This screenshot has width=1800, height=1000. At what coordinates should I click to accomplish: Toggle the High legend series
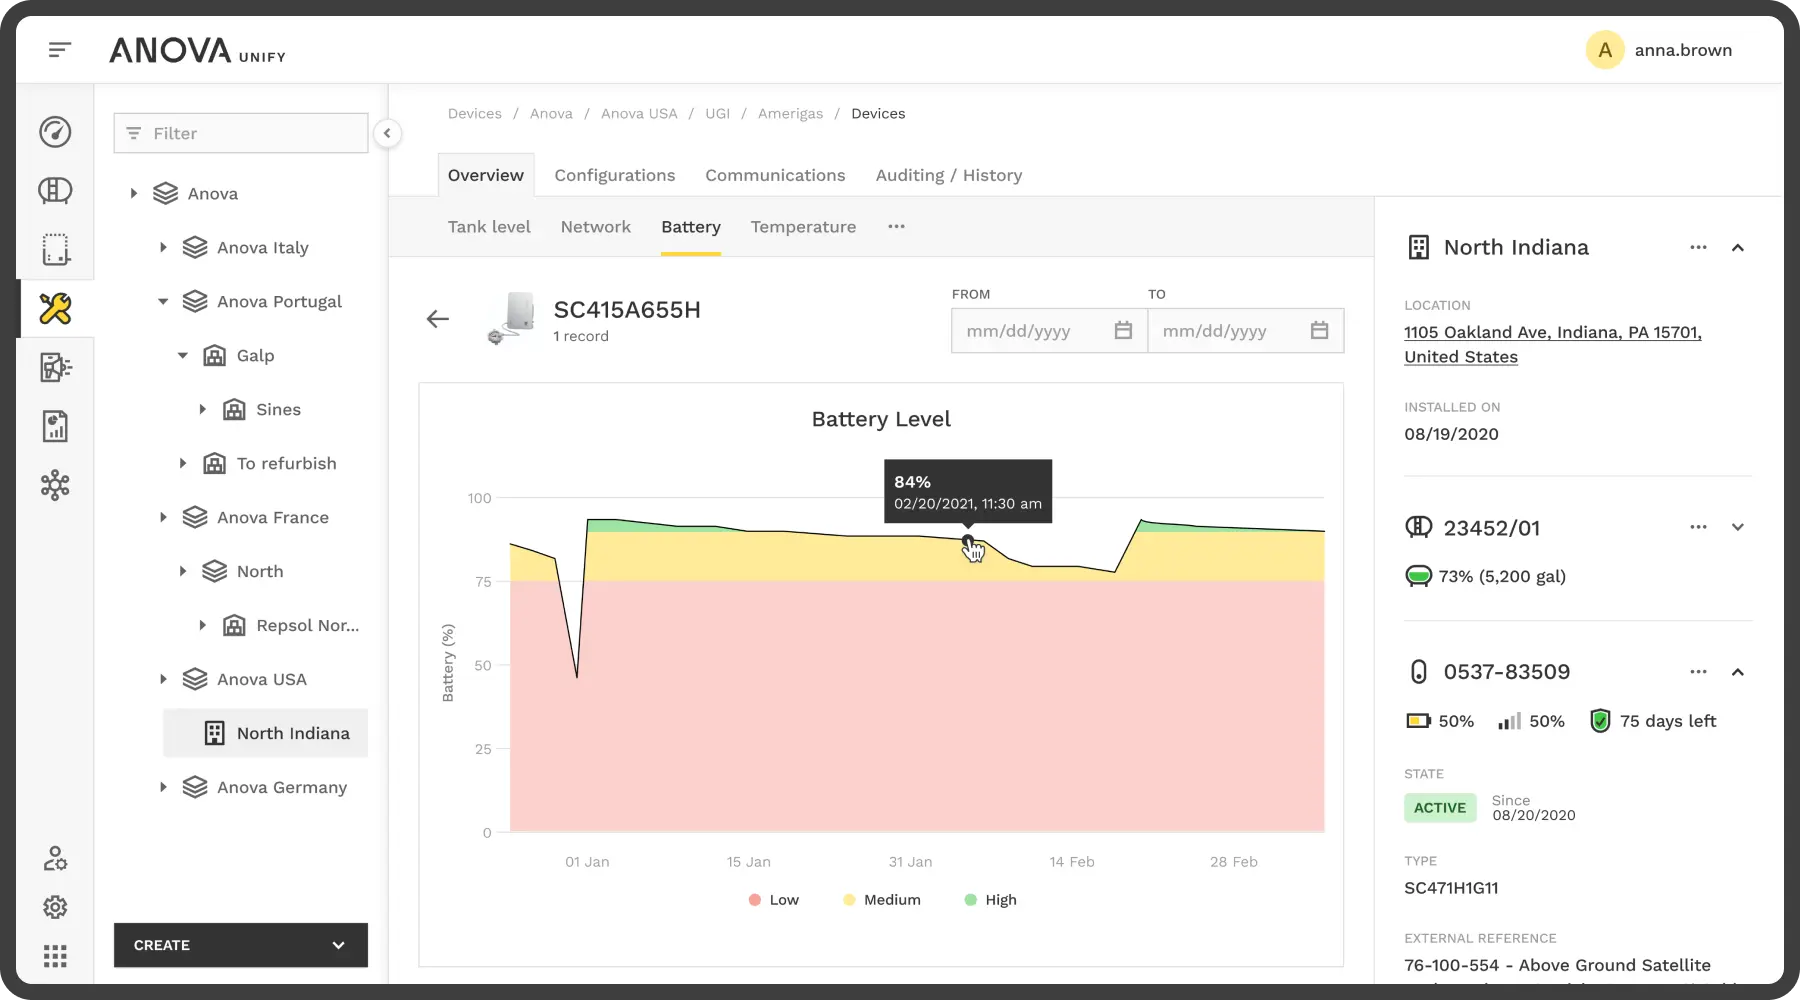(990, 900)
